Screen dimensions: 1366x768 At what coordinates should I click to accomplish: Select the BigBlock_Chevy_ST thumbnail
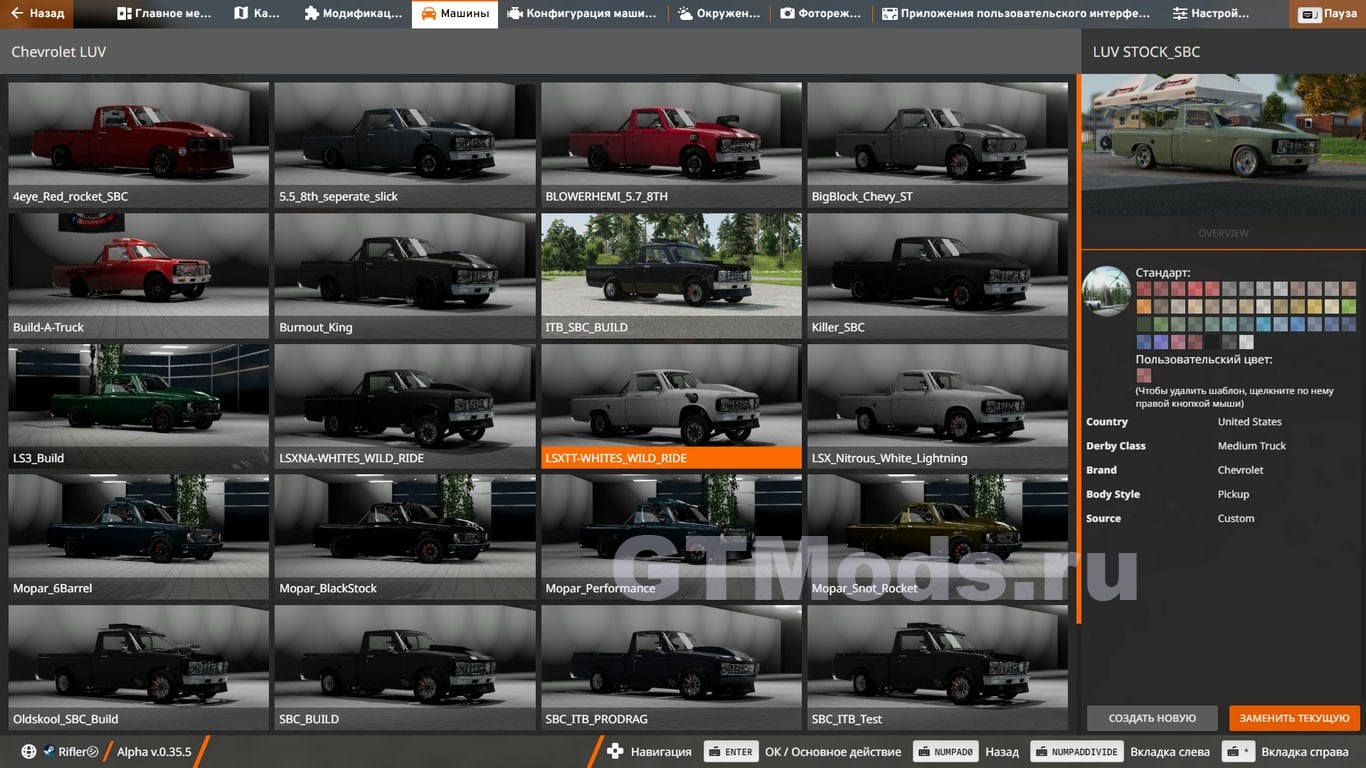click(x=937, y=144)
